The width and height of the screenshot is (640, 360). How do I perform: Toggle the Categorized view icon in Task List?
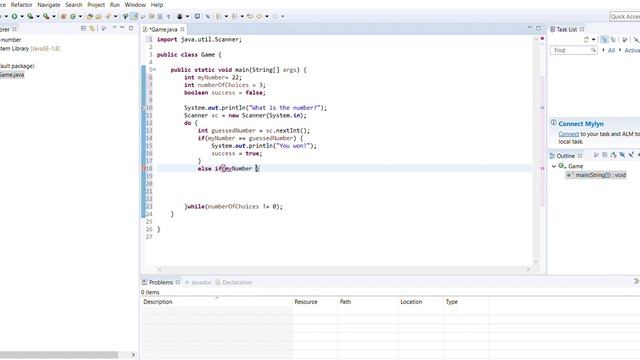point(604,40)
